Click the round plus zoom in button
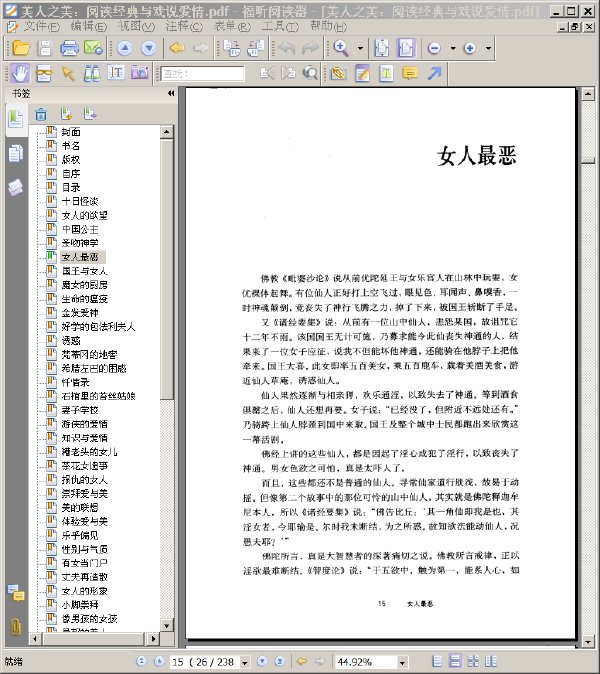 pos(470,48)
